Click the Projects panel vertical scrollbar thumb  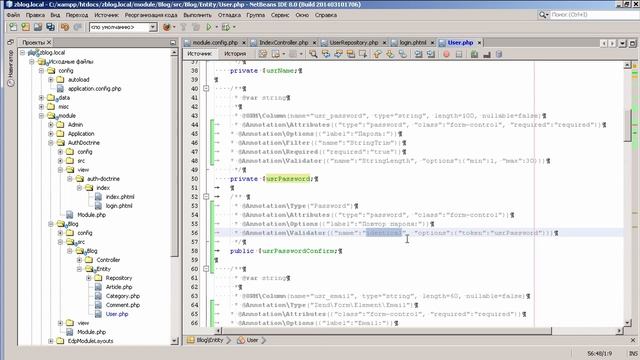click(x=174, y=156)
